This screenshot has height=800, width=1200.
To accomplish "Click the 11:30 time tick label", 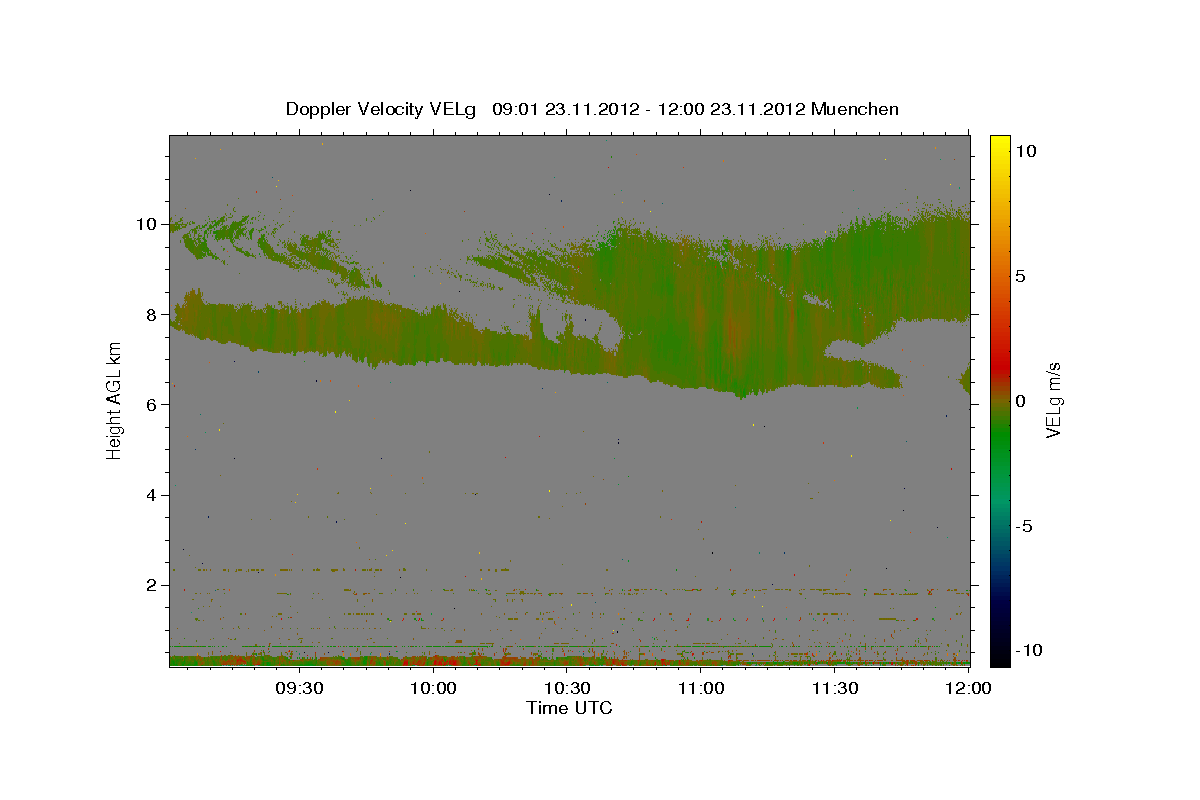I will pyautogui.click(x=835, y=688).
